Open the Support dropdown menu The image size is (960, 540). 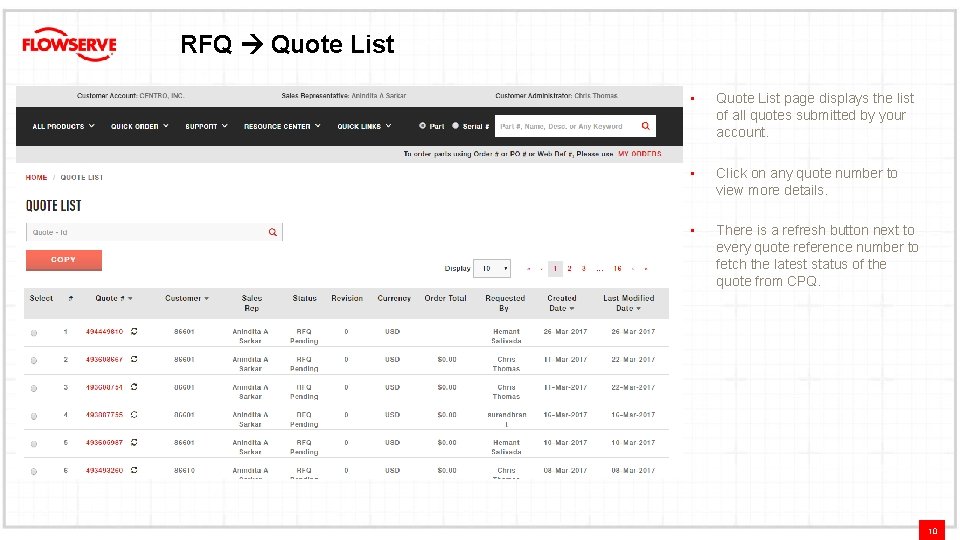click(x=206, y=126)
